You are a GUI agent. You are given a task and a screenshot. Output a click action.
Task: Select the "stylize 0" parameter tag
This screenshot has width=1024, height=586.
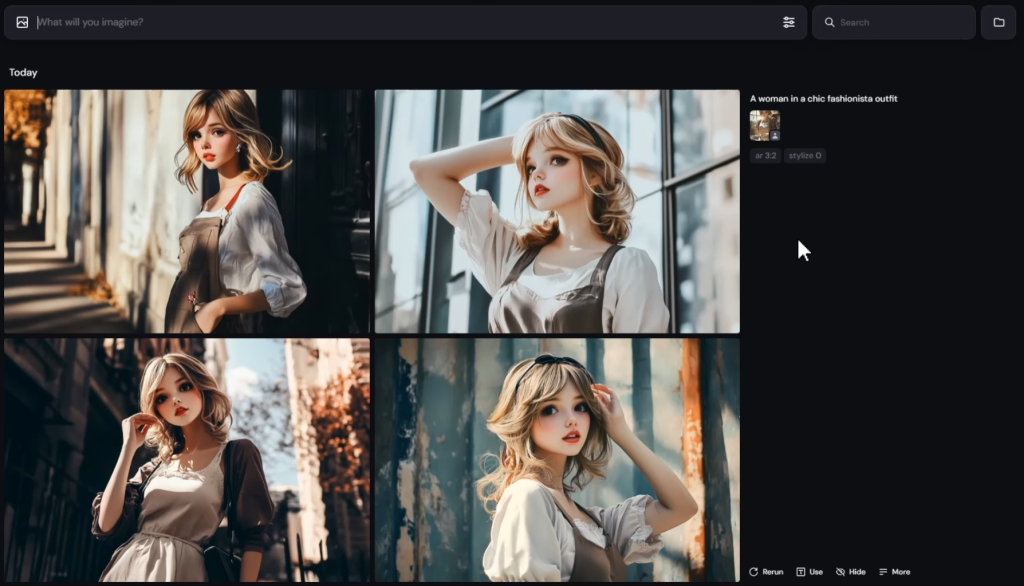804,156
